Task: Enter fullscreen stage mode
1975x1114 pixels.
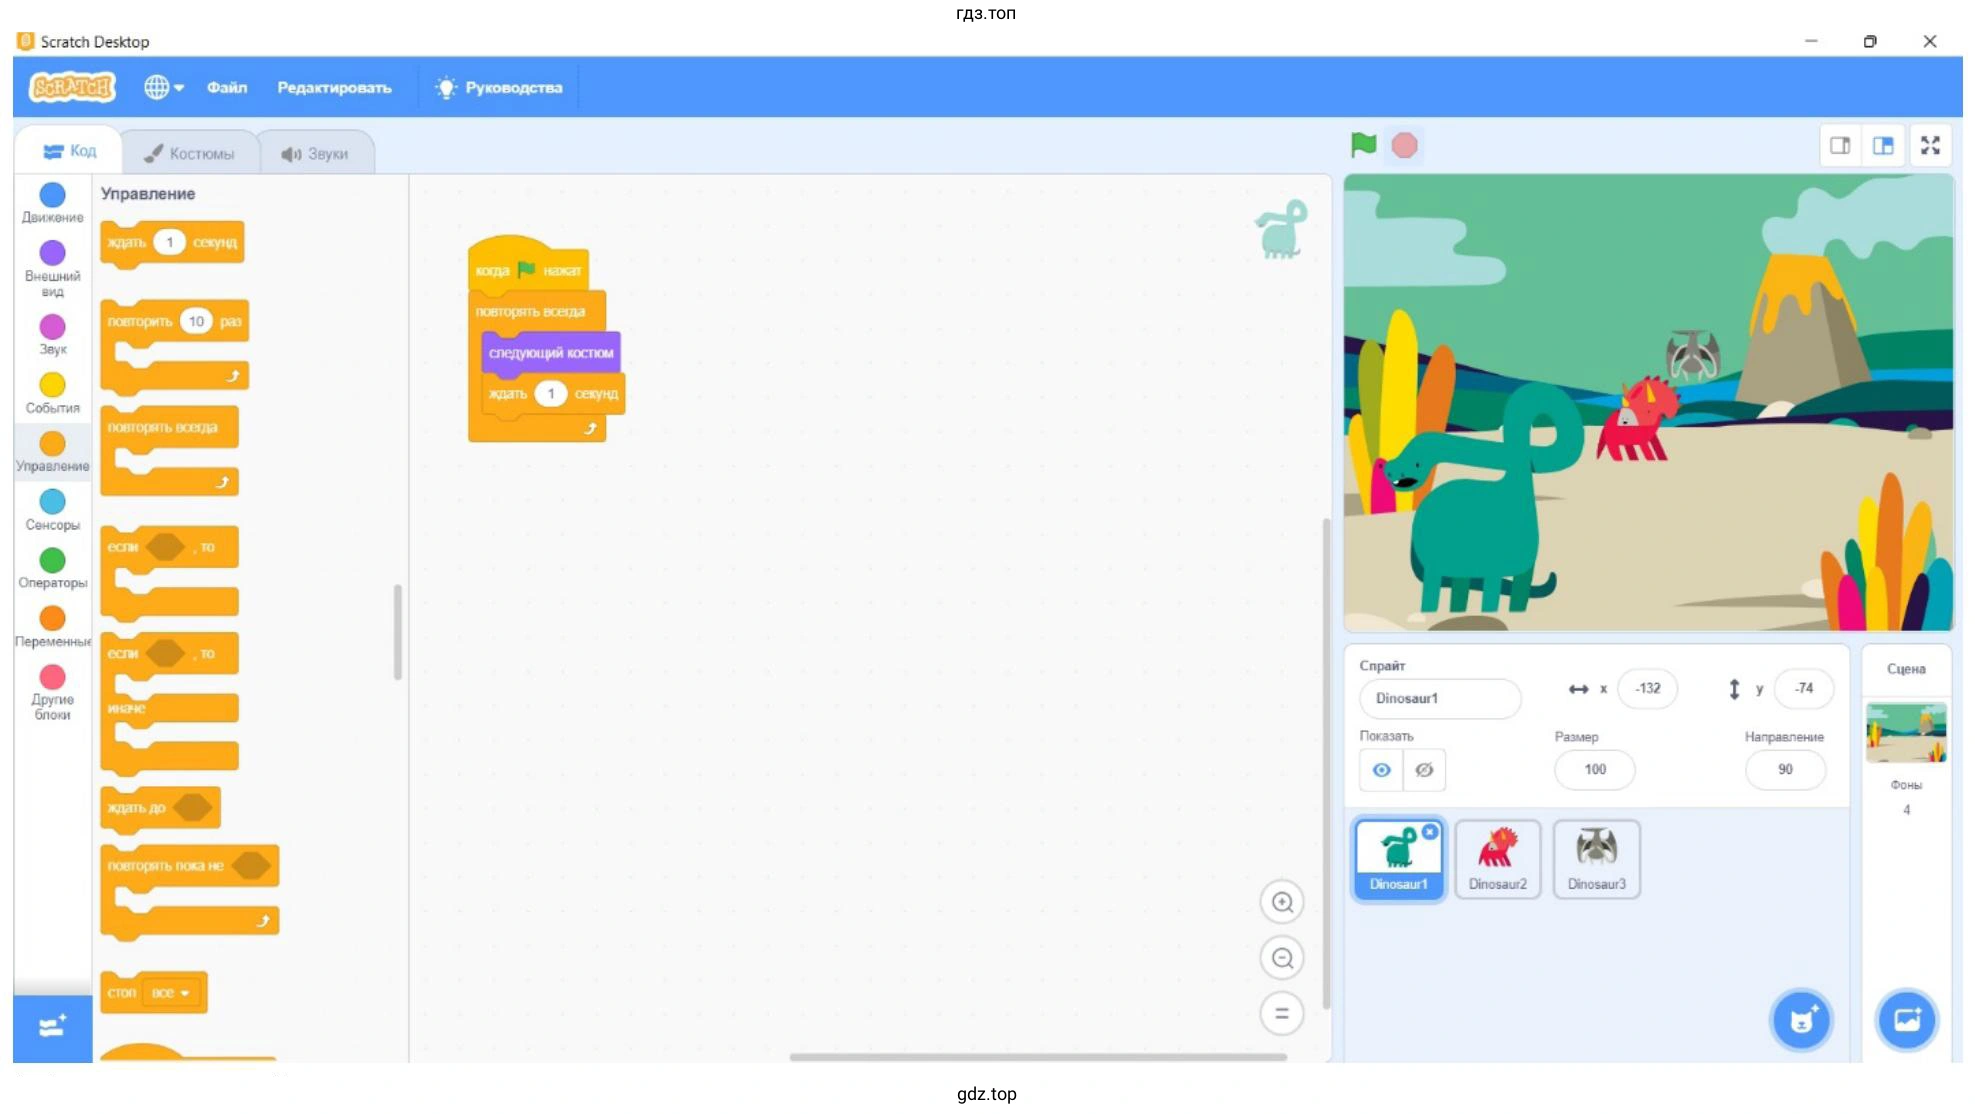Action: click(1930, 146)
